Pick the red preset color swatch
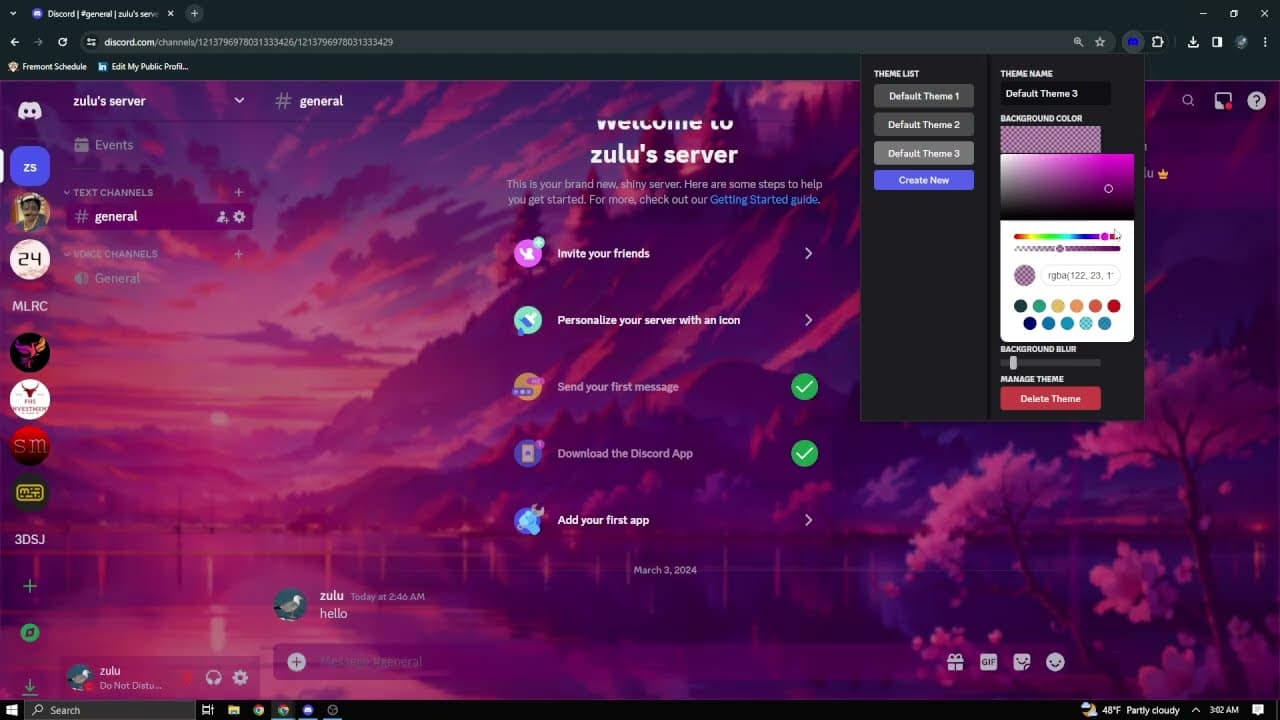The image size is (1280, 720). click(x=1114, y=306)
